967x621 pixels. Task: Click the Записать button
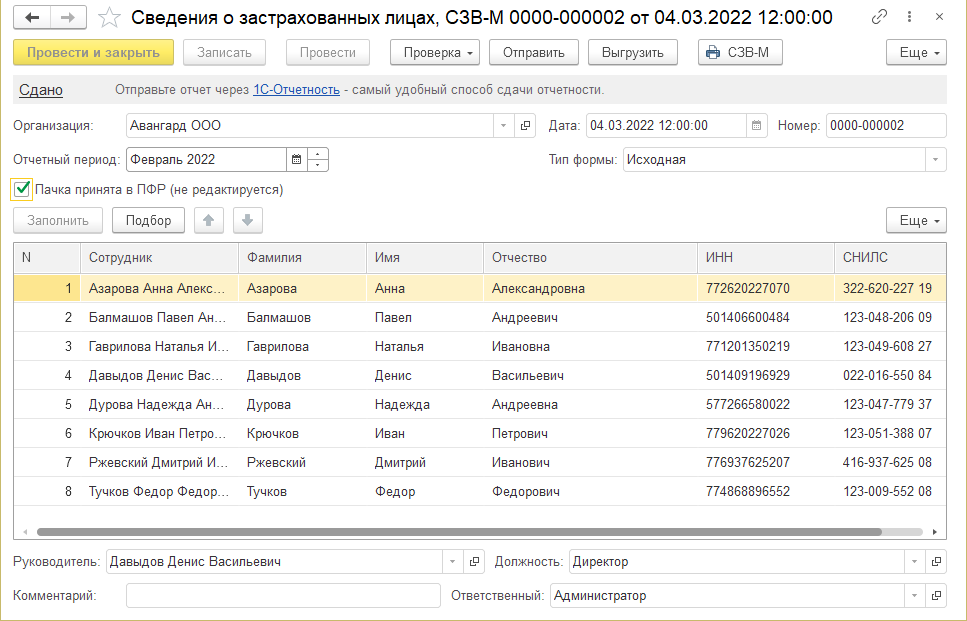224,52
